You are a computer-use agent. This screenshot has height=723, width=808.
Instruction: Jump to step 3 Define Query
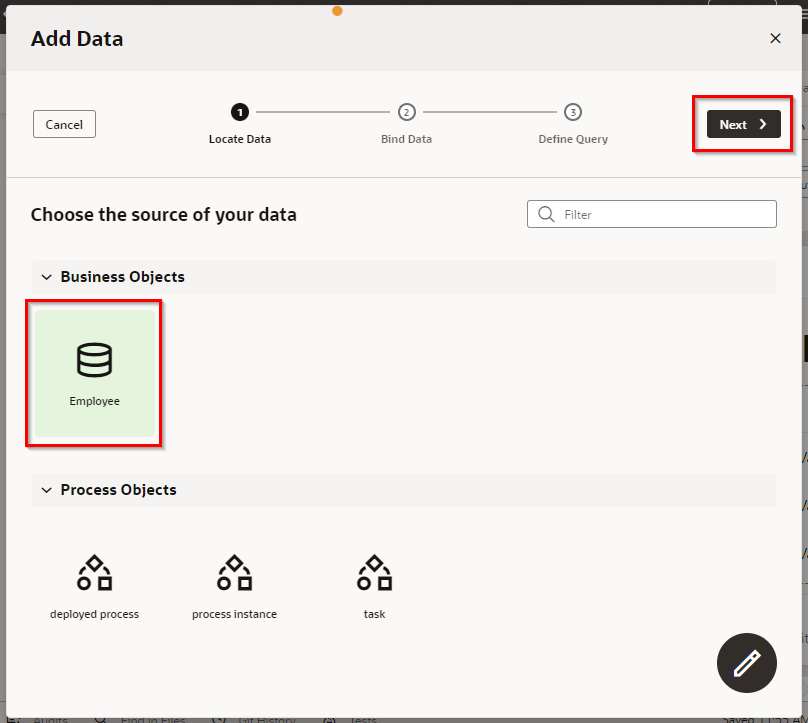tap(572, 113)
